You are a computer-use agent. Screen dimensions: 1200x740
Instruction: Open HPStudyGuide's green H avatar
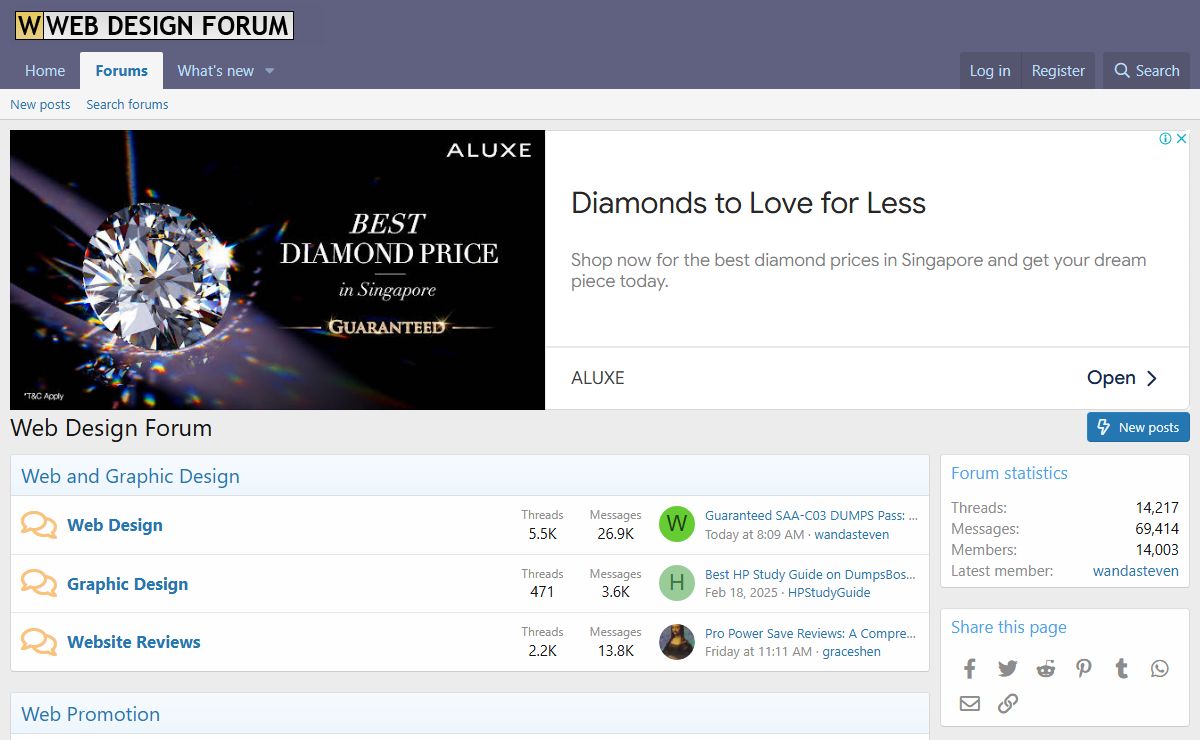click(677, 583)
